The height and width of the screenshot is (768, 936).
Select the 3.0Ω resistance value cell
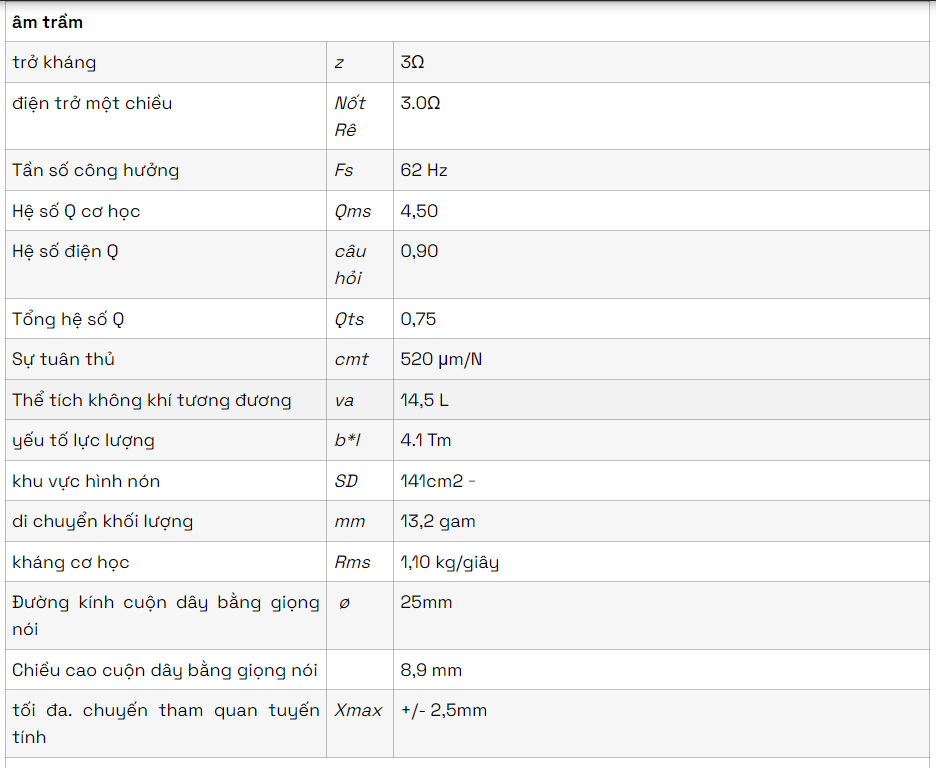pos(420,103)
